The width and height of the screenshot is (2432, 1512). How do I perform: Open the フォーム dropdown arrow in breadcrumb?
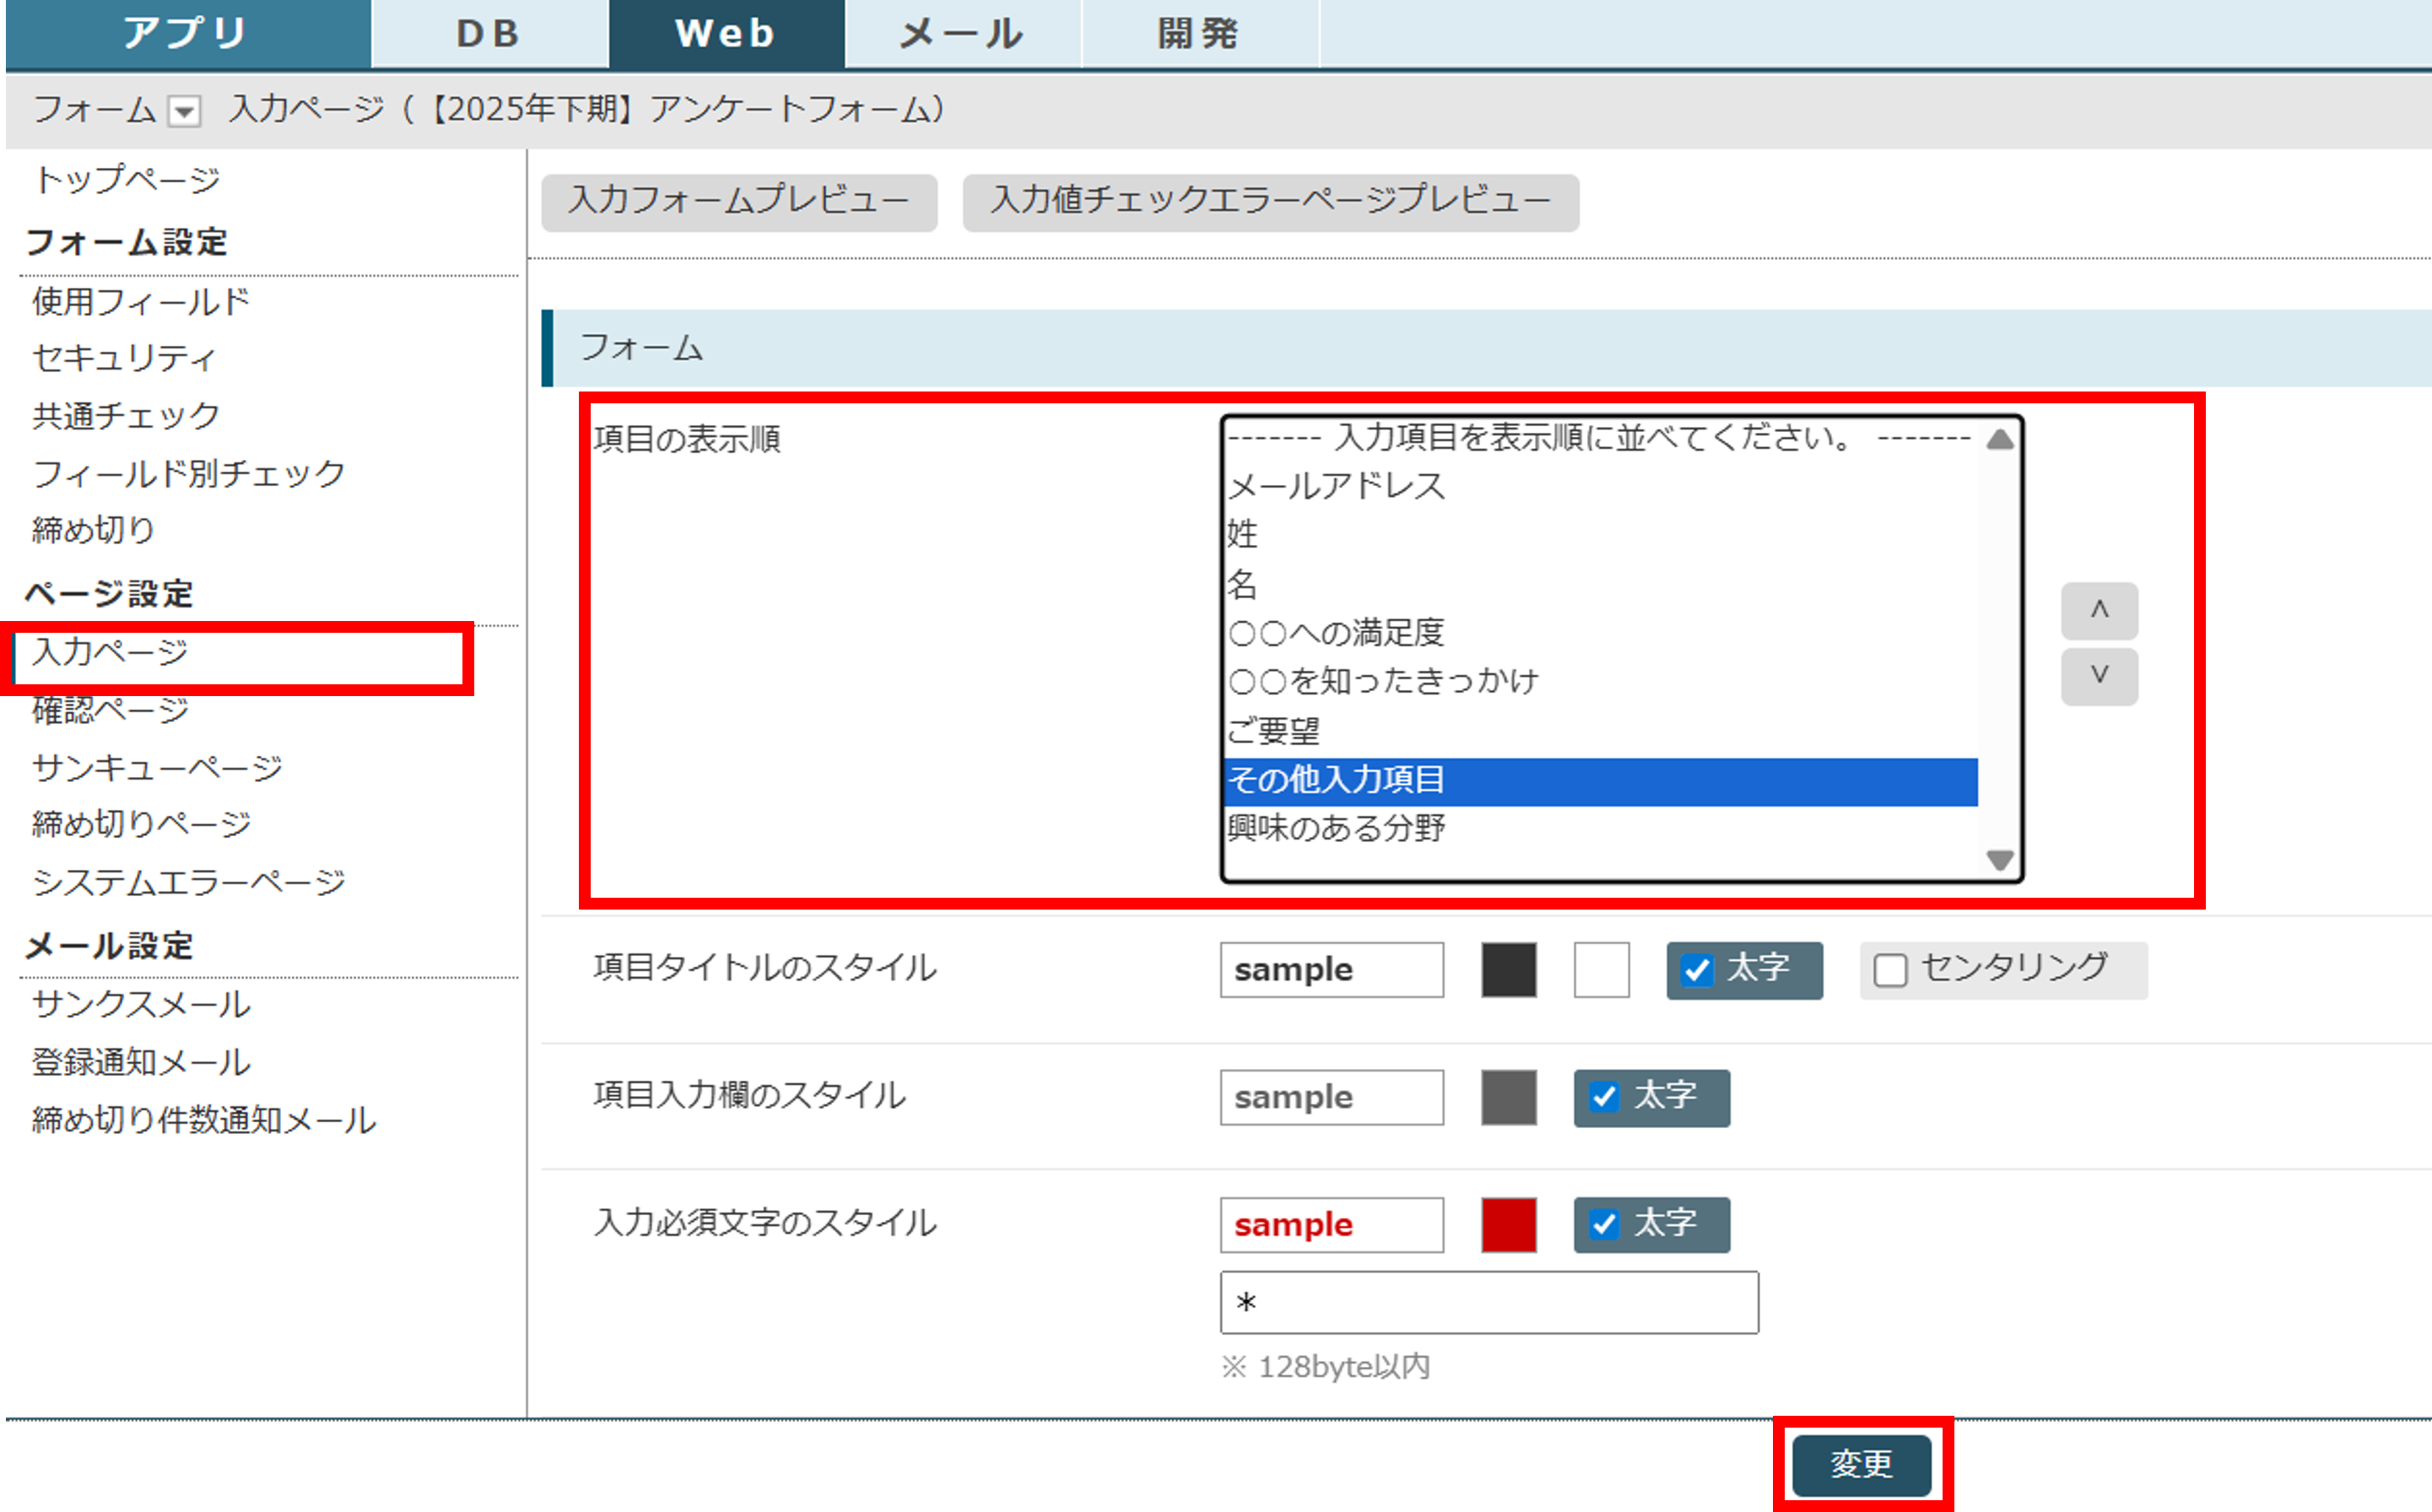point(184,111)
